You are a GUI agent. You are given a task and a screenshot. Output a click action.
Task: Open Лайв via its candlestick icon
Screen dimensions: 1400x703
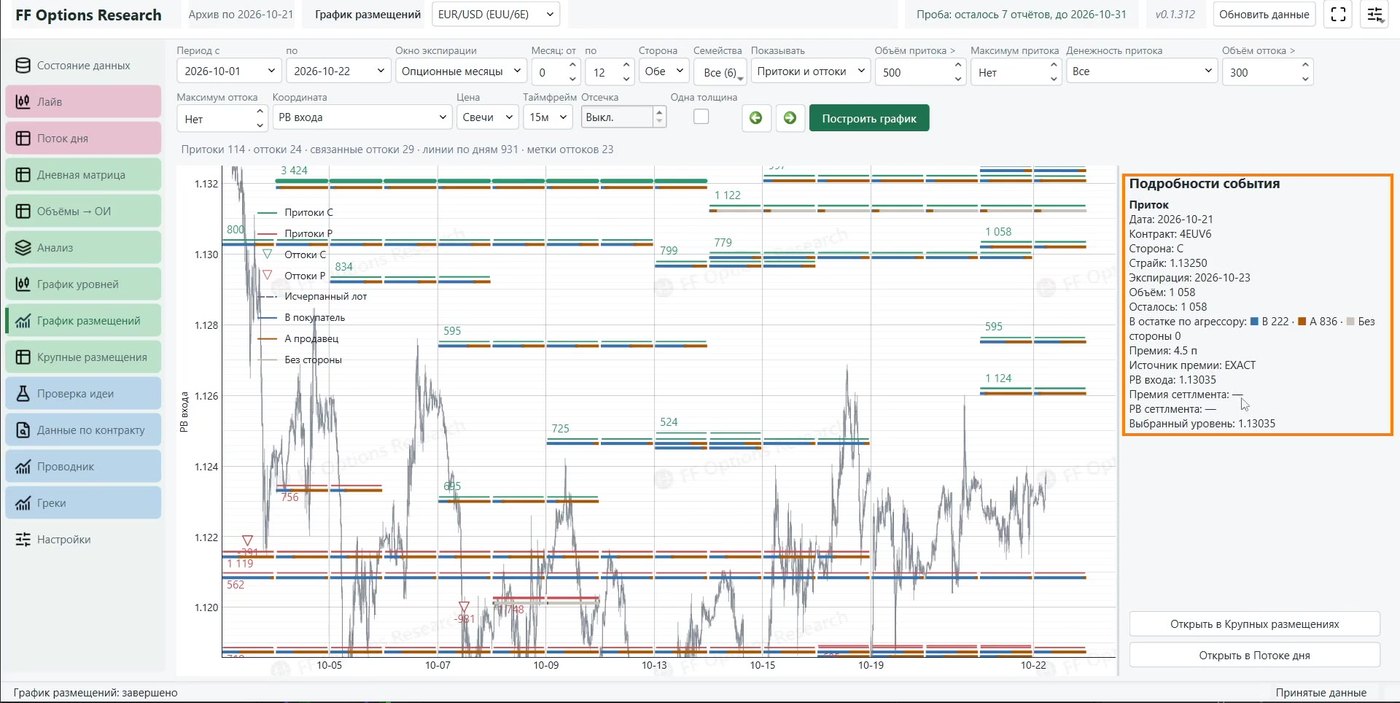(22, 102)
